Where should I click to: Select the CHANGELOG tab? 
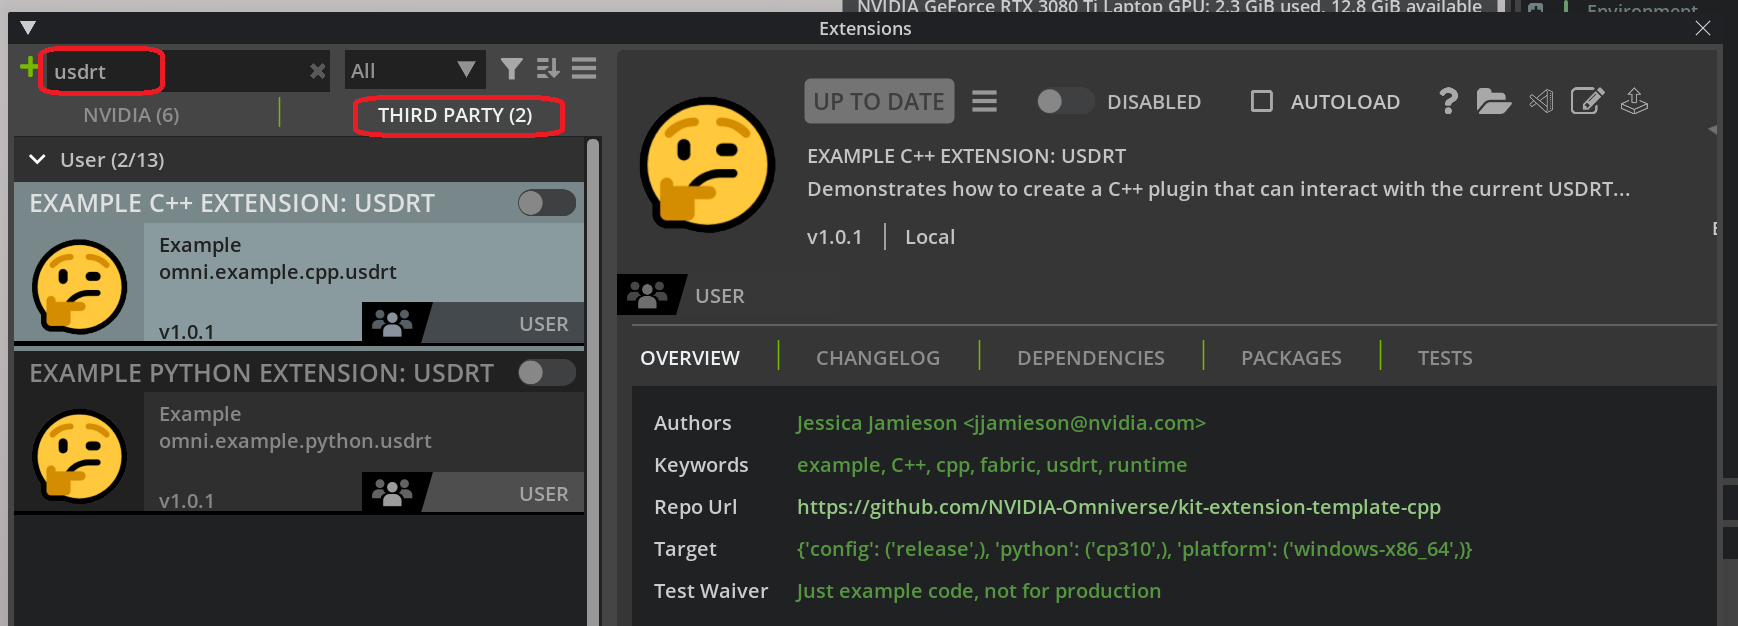[x=878, y=358]
